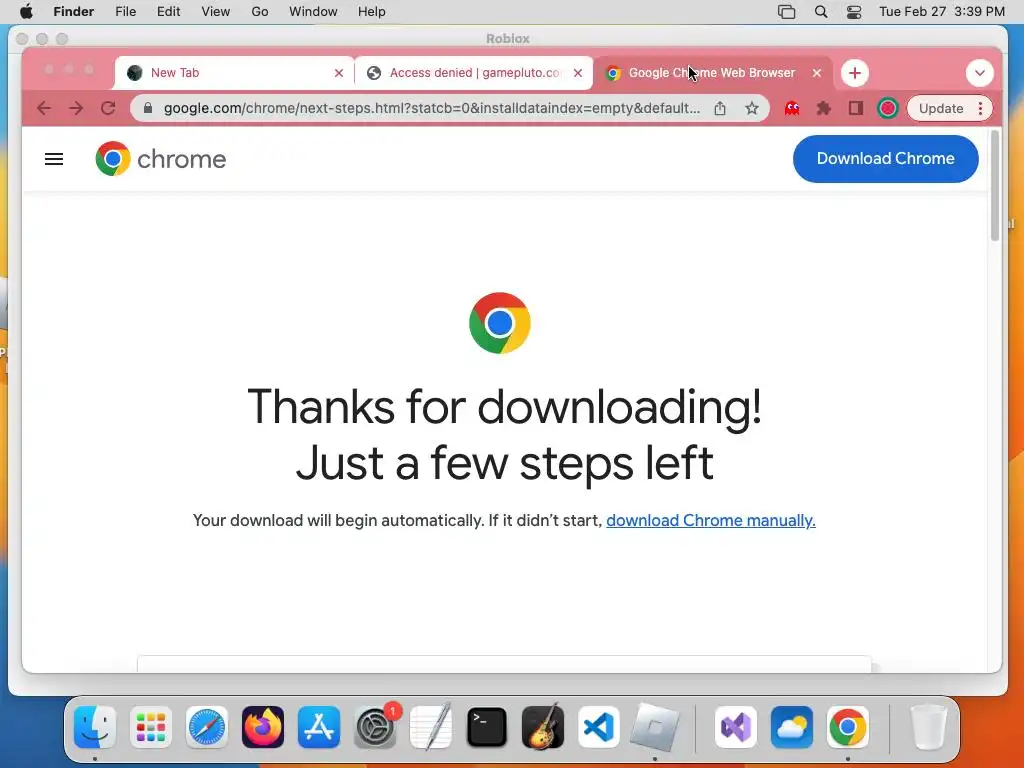Open Visual Studio from the Dock

(x=735, y=727)
